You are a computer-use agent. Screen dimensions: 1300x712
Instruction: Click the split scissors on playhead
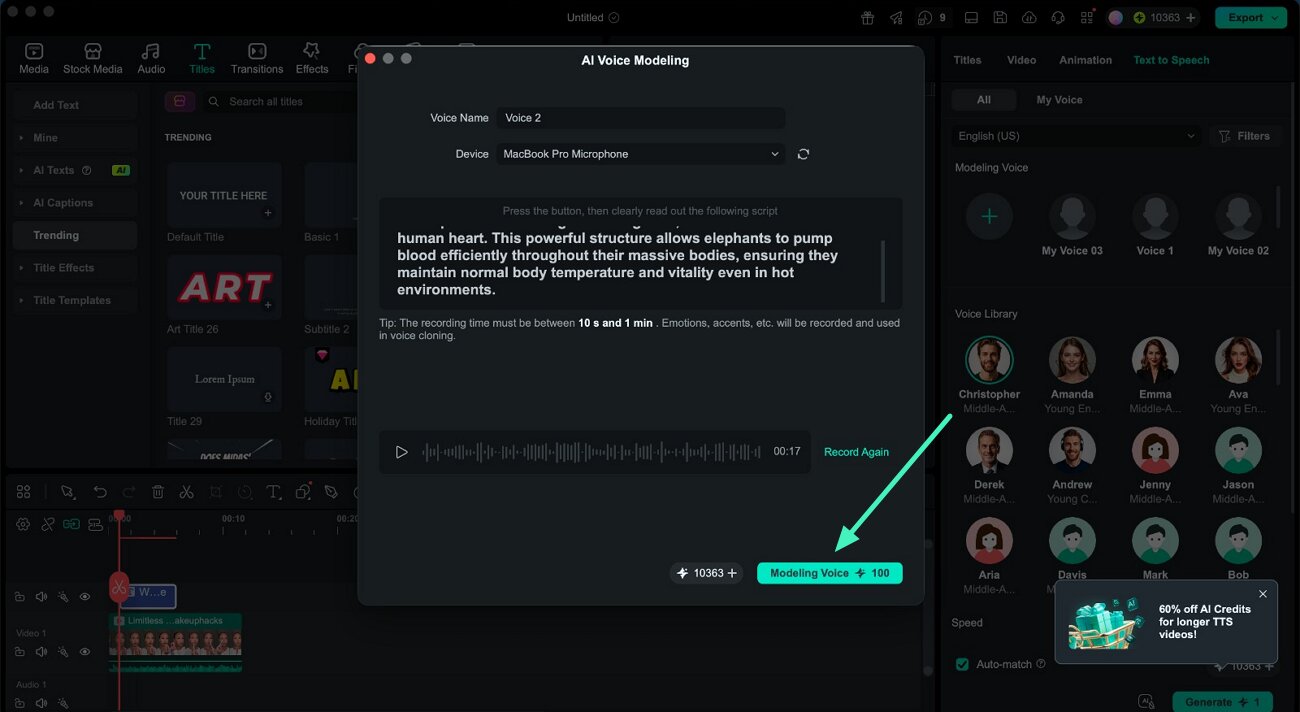(119, 587)
